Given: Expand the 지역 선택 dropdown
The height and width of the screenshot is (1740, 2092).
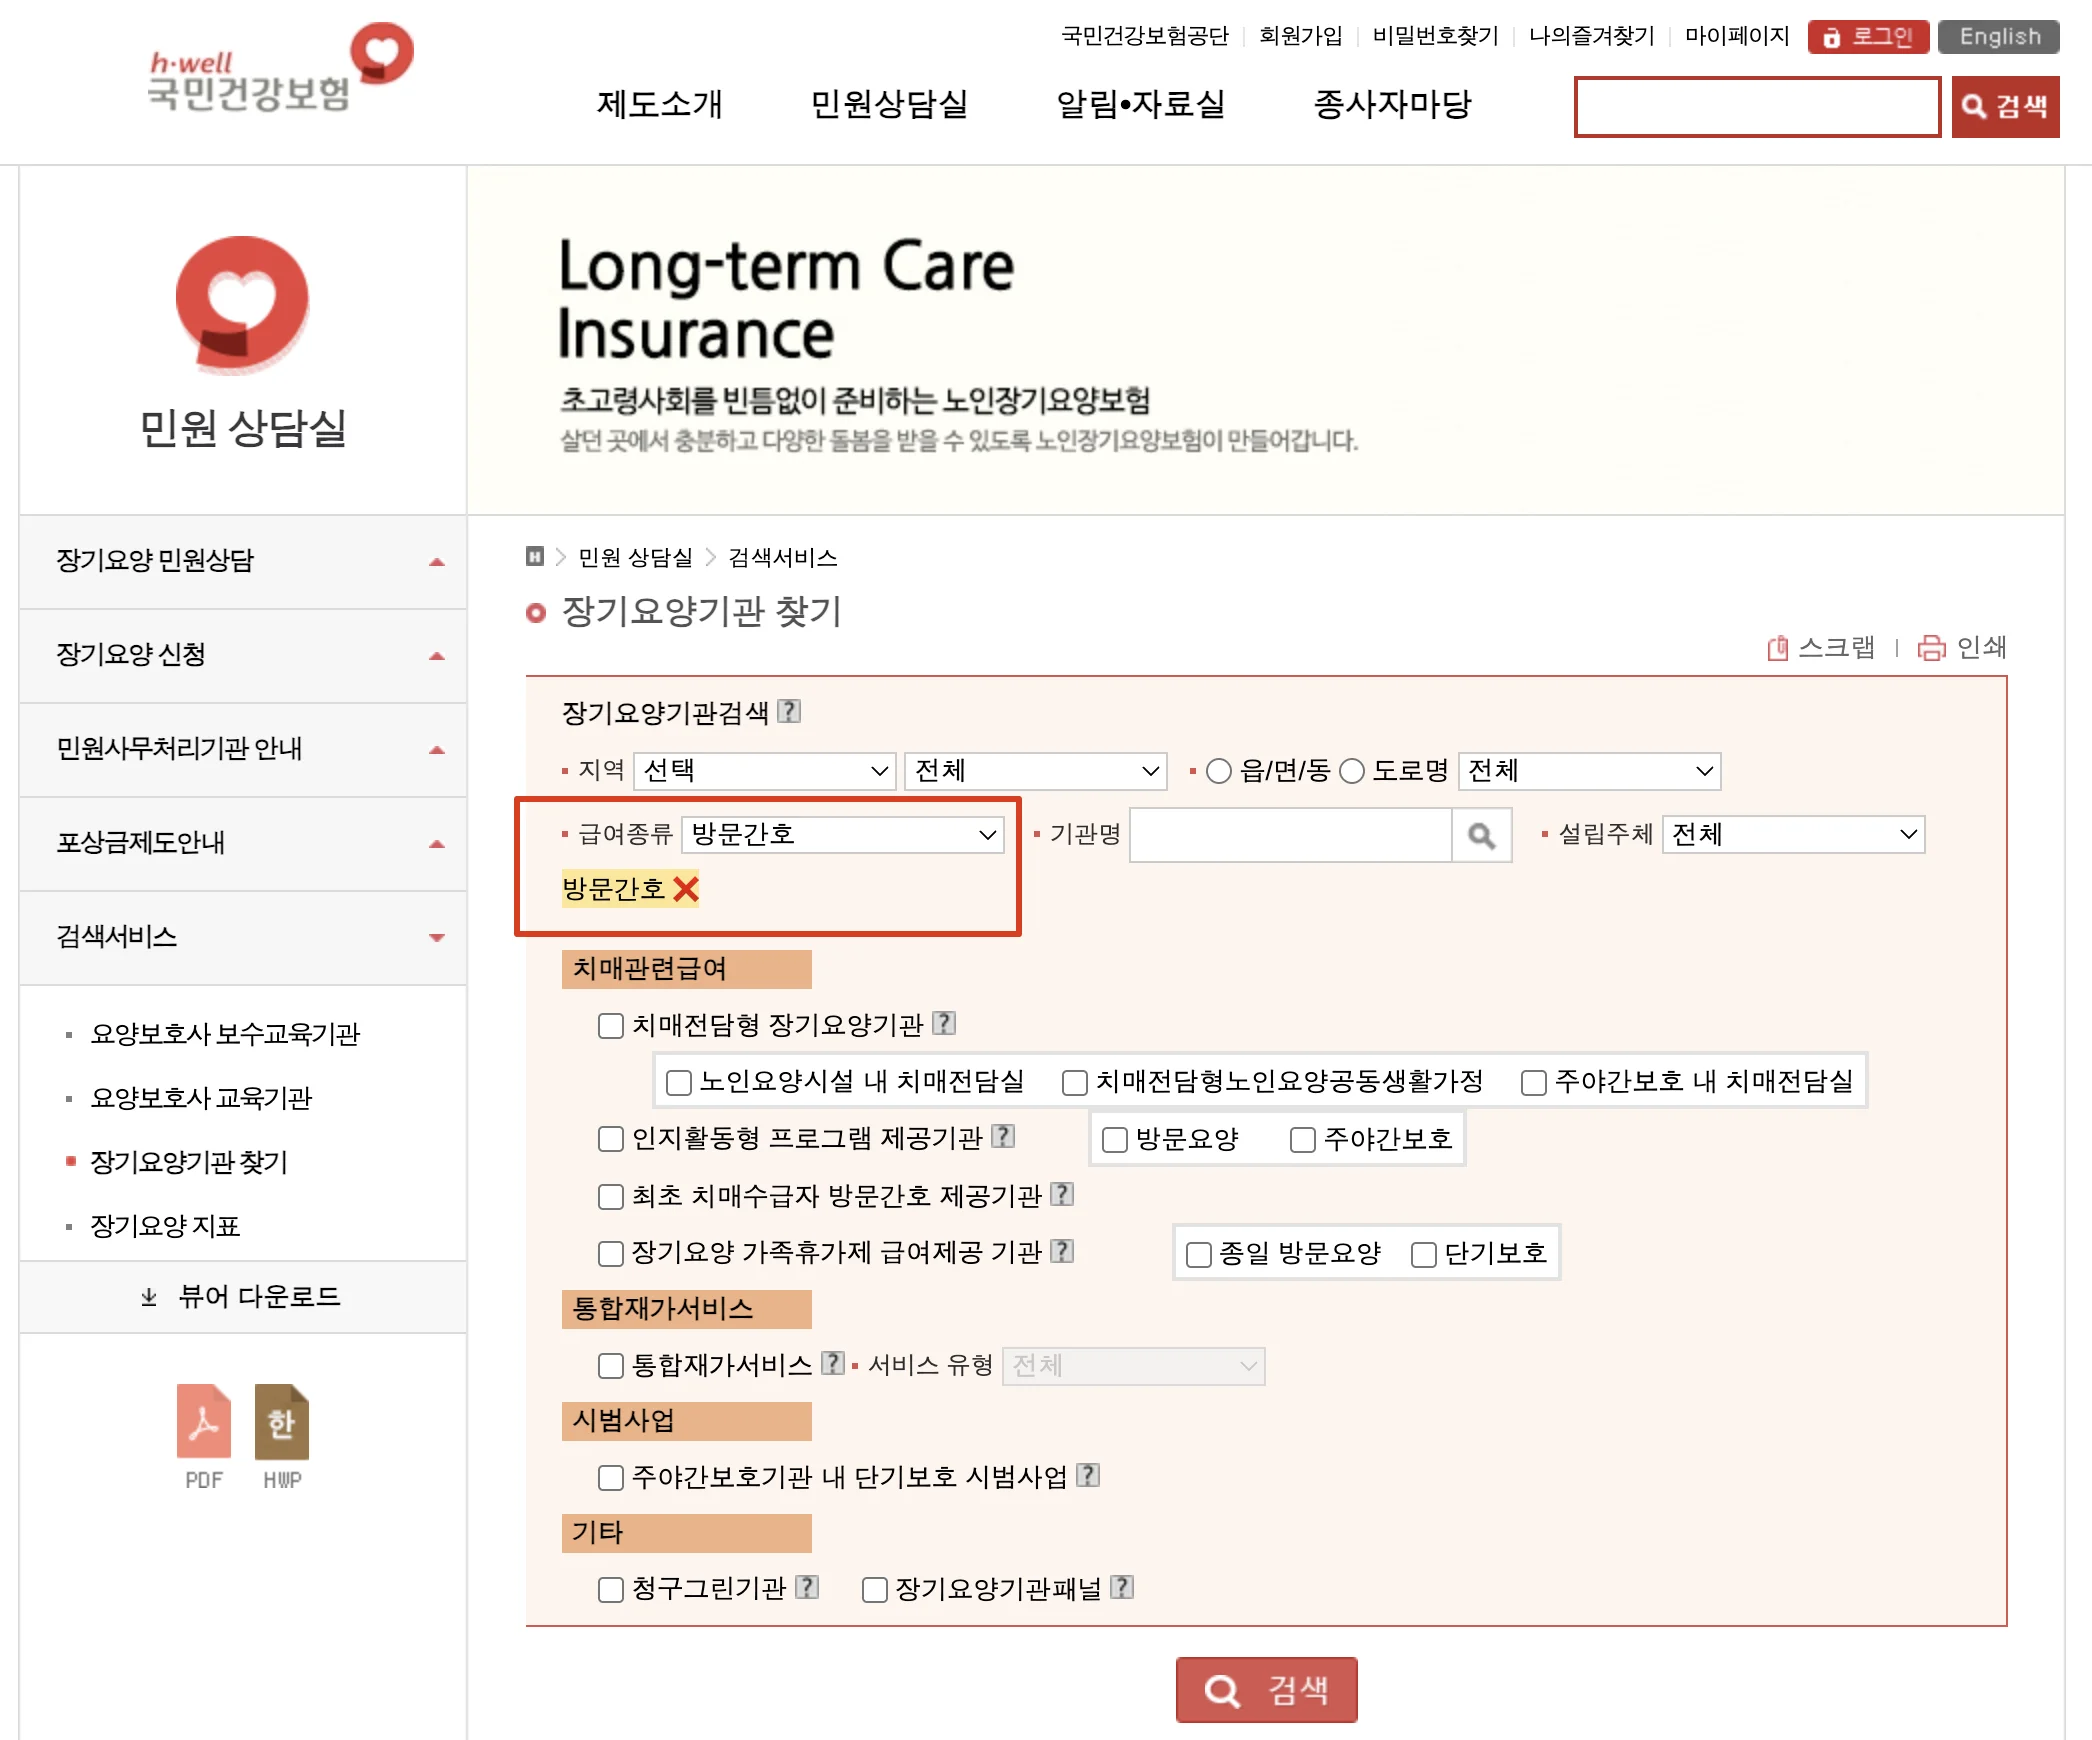Looking at the screenshot, I should click(x=765, y=771).
